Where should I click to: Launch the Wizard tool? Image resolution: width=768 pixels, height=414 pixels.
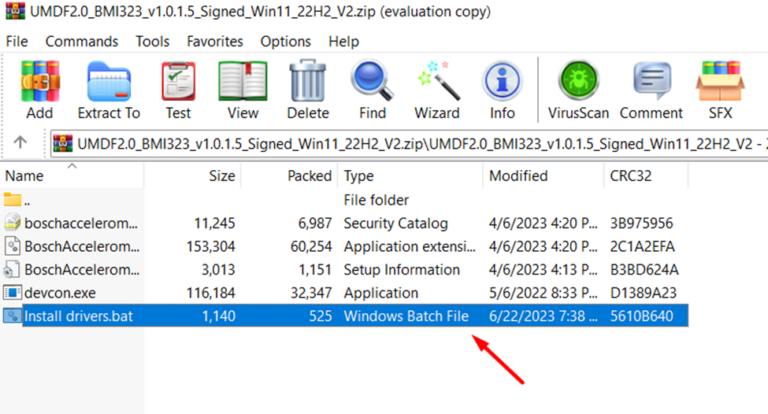(437, 88)
